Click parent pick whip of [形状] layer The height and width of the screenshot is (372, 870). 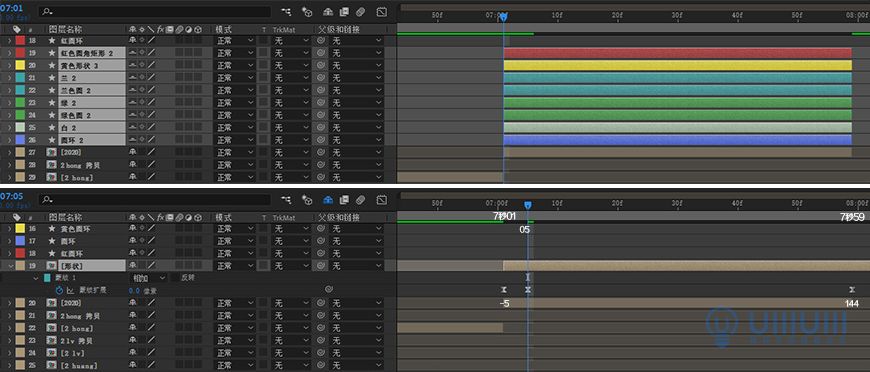point(321,266)
